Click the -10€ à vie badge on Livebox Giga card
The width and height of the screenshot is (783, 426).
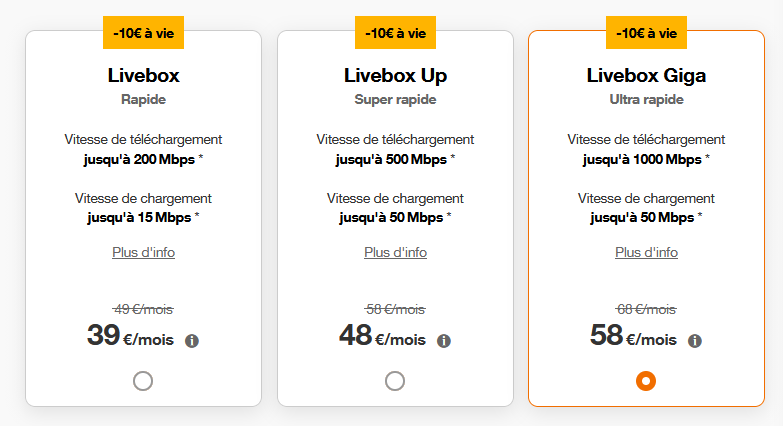pos(646,33)
